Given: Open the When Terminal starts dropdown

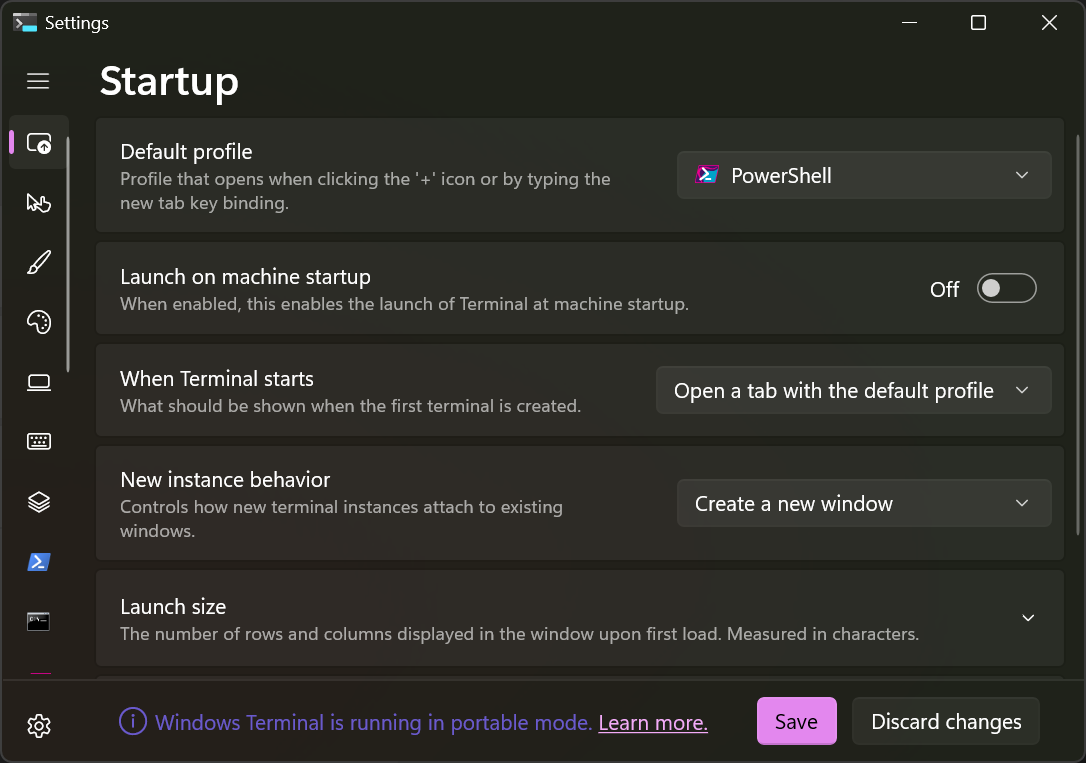Looking at the screenshot, I should 853,391.
